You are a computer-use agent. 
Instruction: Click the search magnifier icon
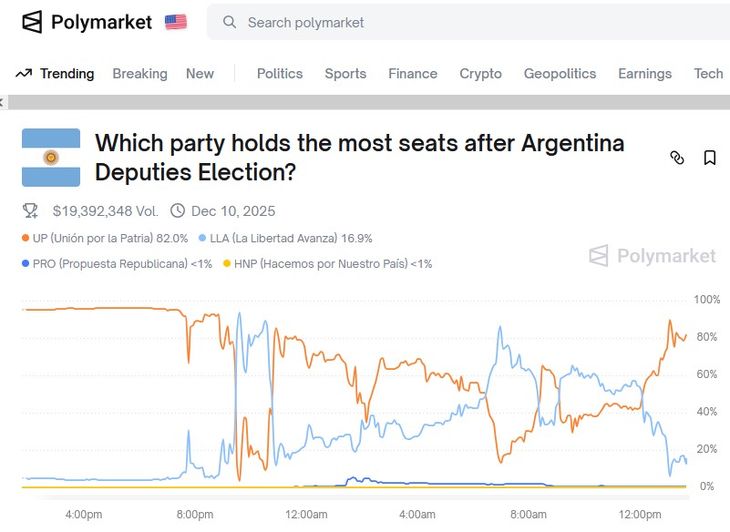[x=230, y=22]
